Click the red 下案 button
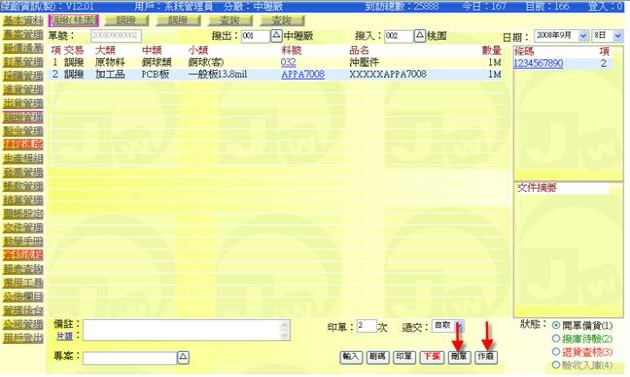The image size is (630, 377). coord(432,357)
